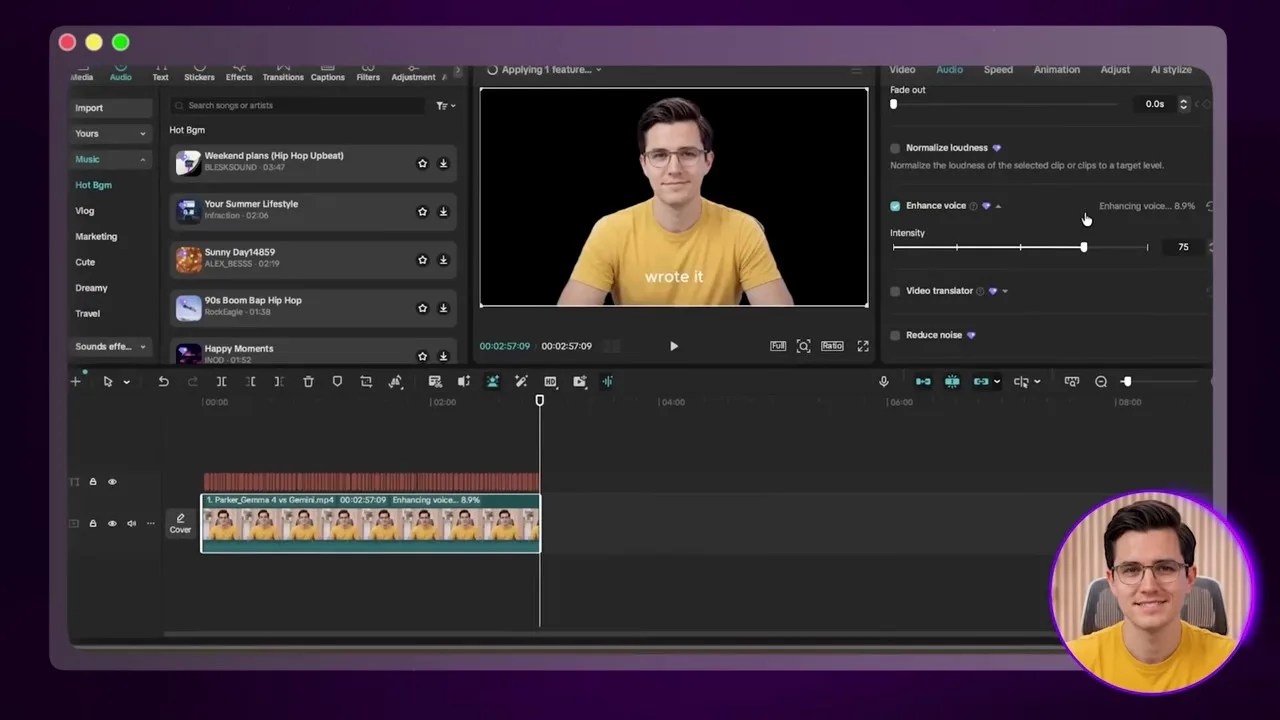Select the Parker_Gemma 4 vs Gemini.mp4 clip
The image size is (1280, 720).
(371, 523)
